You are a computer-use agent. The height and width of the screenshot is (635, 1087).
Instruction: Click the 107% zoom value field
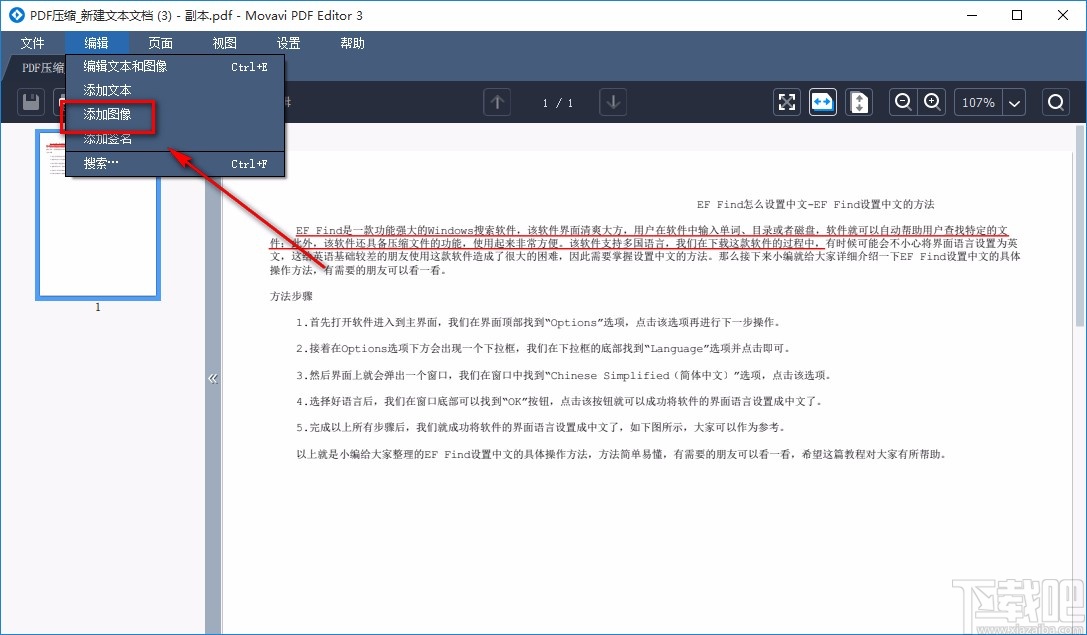pyautogui.click(x=976, y=102)
